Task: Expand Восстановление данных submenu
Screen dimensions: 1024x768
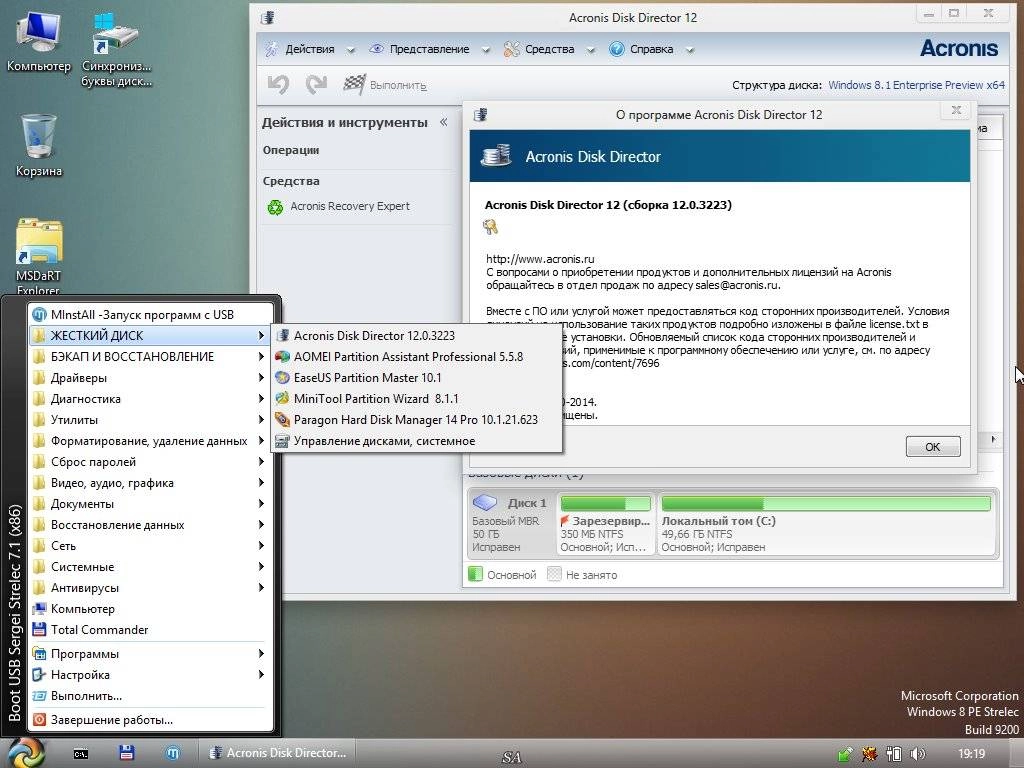Action: [x=150, y=524]
